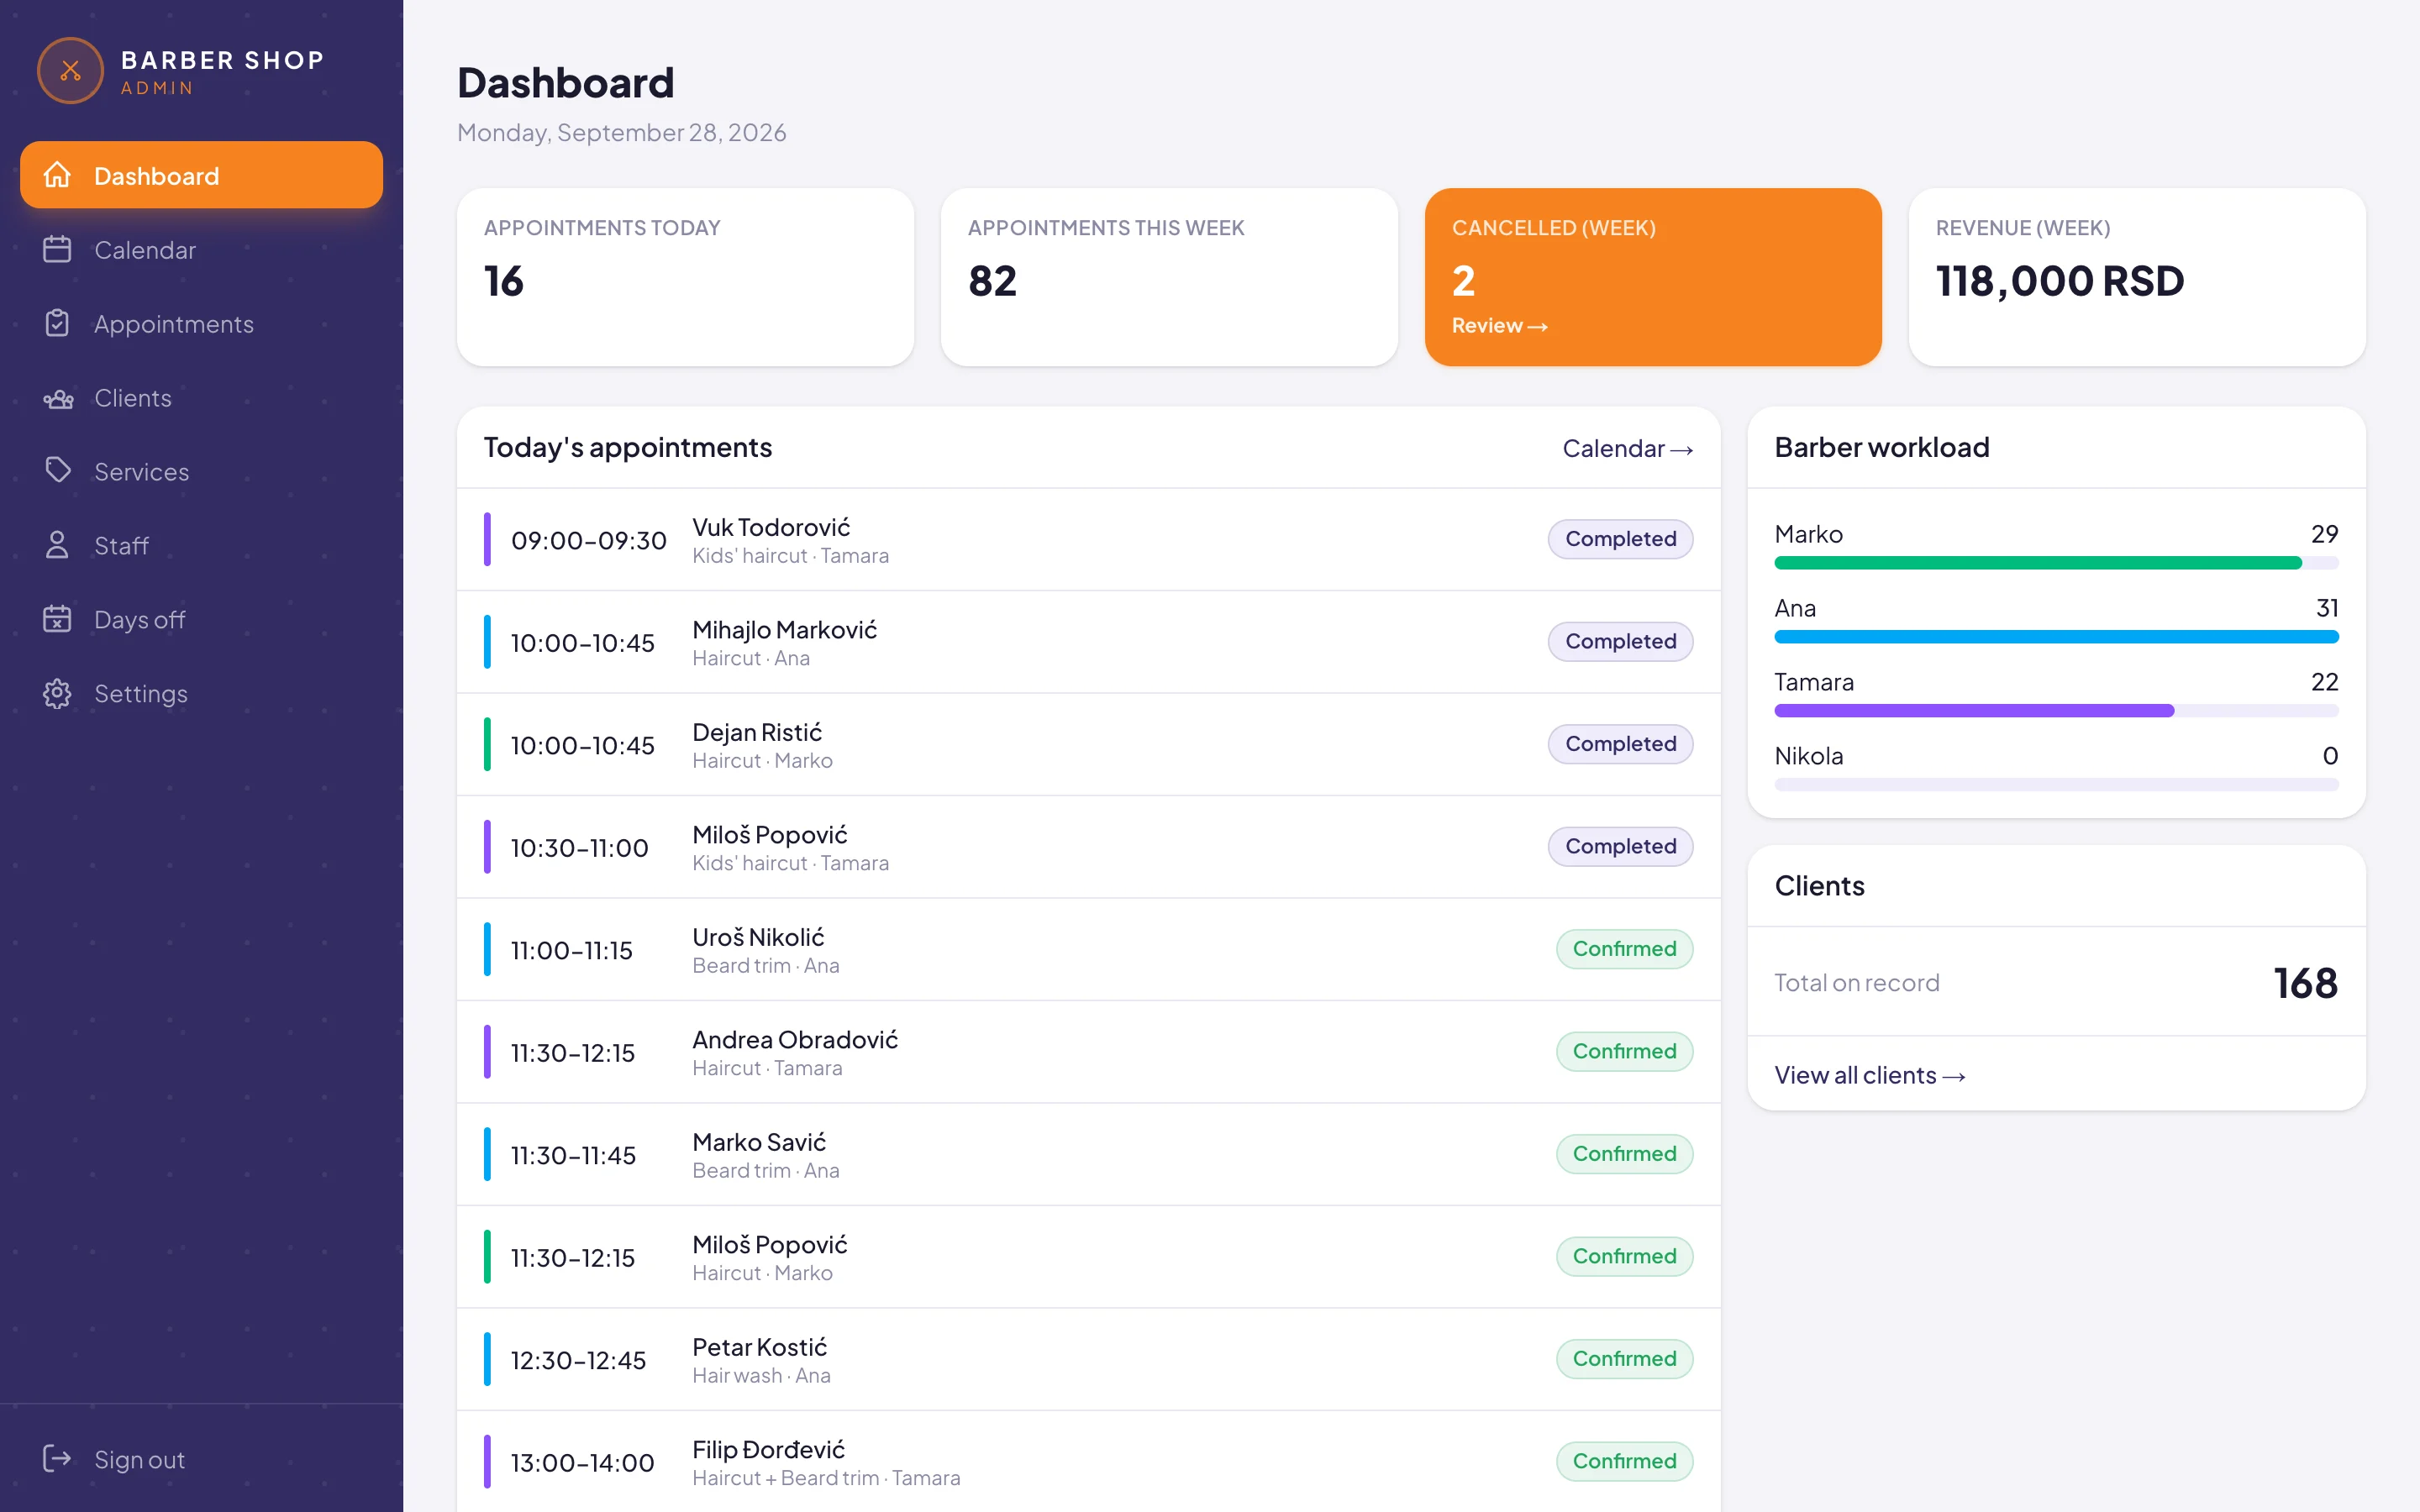Click Tamara's purple workload bar

pyautogui.click(x=1974, y=711)
